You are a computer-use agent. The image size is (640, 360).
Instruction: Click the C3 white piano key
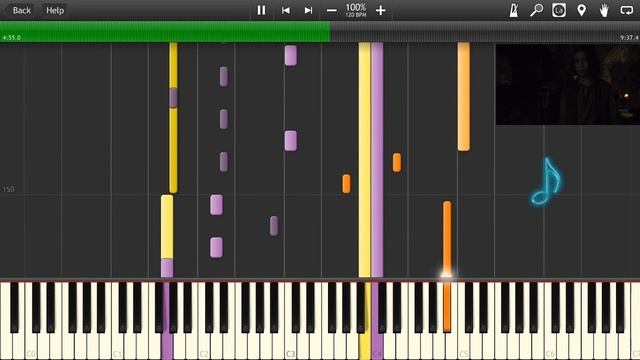click(290, 347)
